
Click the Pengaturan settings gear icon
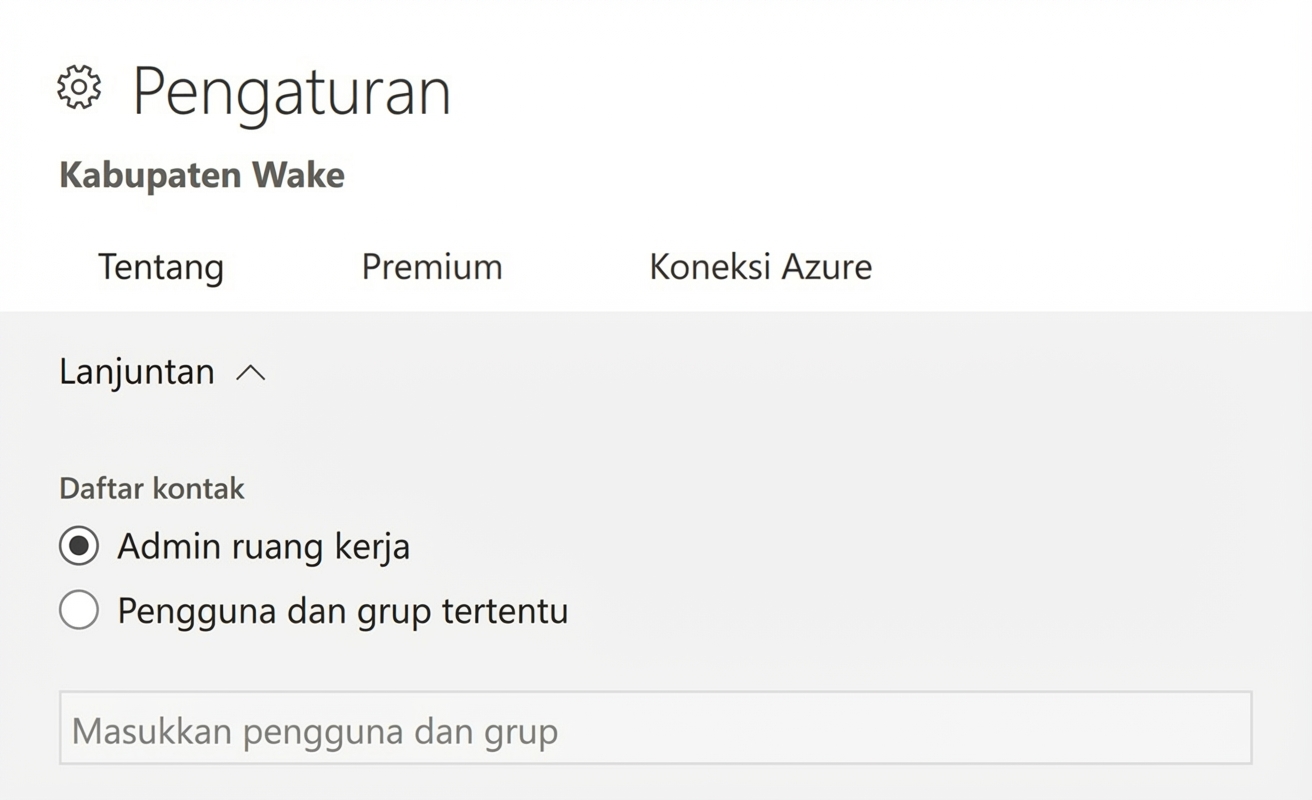point(80,86)
